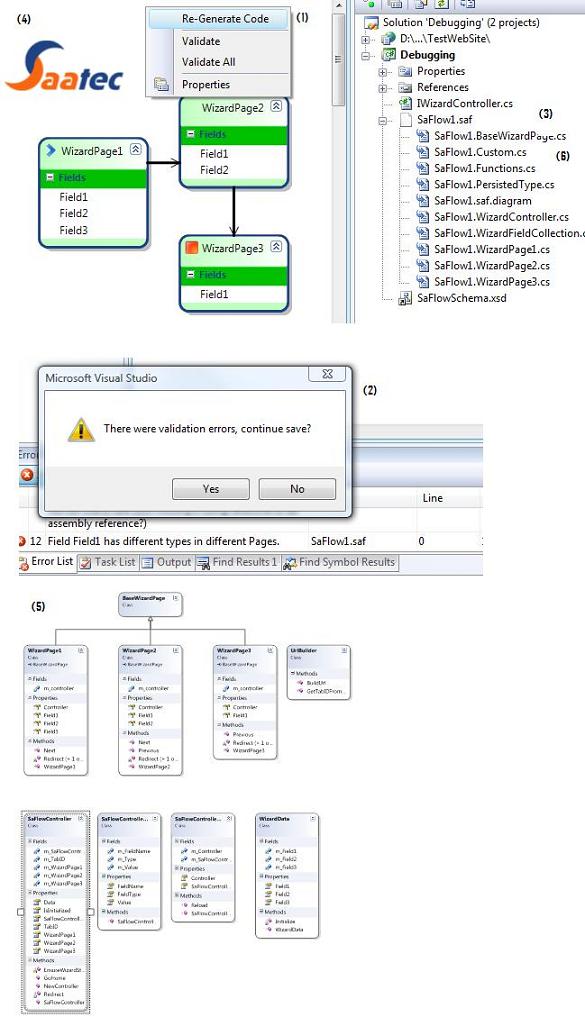Expand BaseWizardPage class with its chevron
The image size is (585, 1017).
(175, 598)
